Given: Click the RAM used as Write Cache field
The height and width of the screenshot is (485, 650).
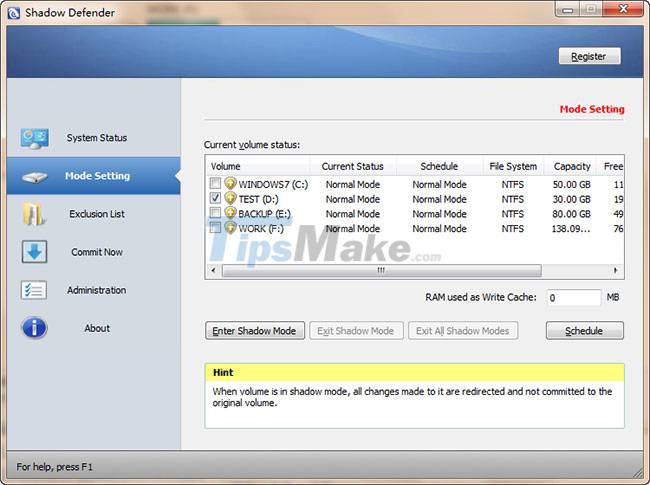Looking at the screenshot, I should tap(573, 298).
